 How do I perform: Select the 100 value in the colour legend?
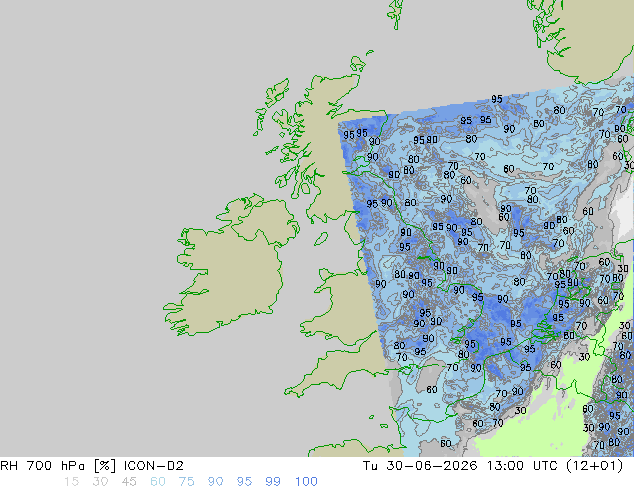pyautogui.click(x=306, y=482)
